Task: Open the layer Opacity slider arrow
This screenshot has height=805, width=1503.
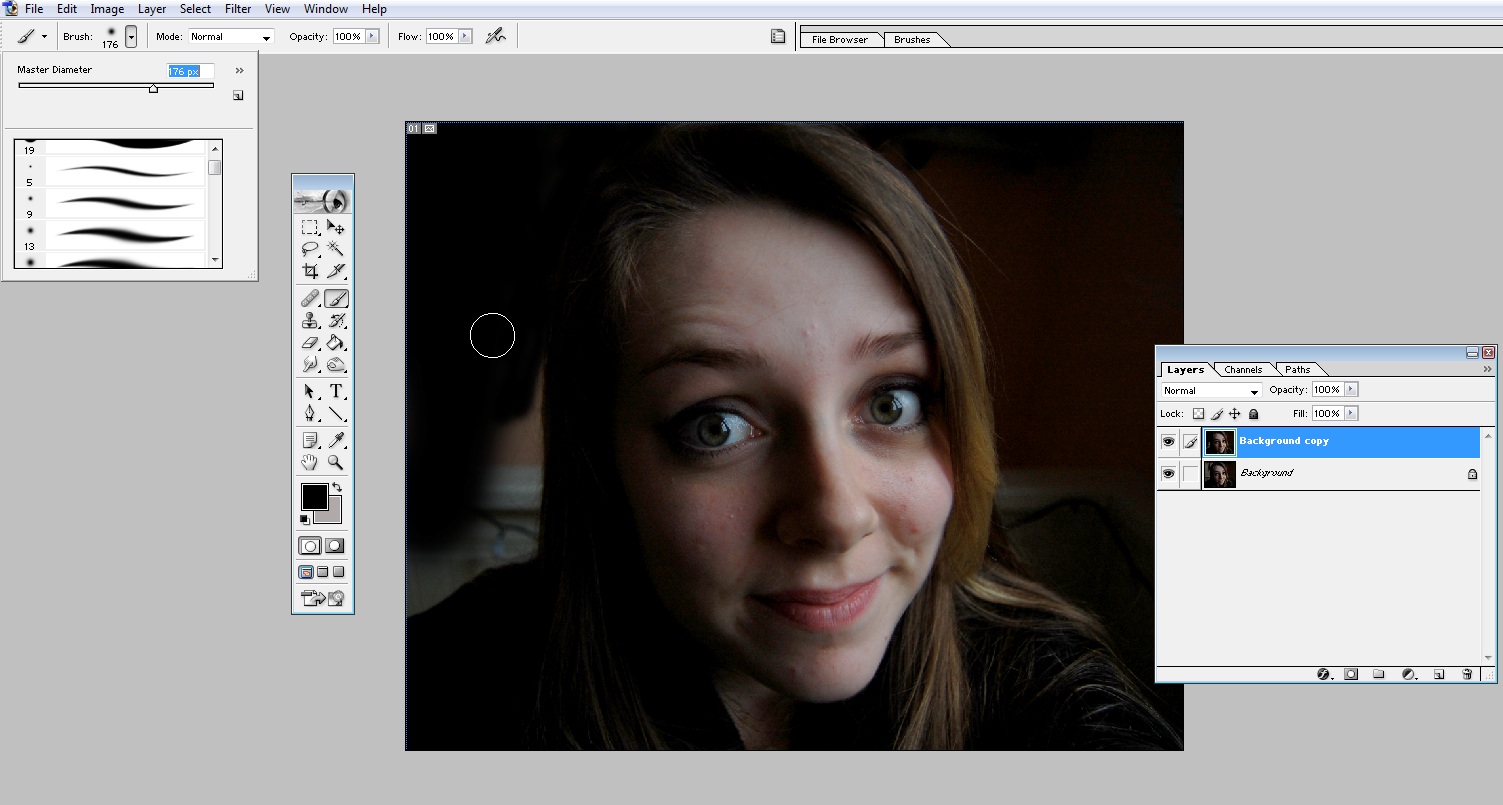Action: (1352, 390)
